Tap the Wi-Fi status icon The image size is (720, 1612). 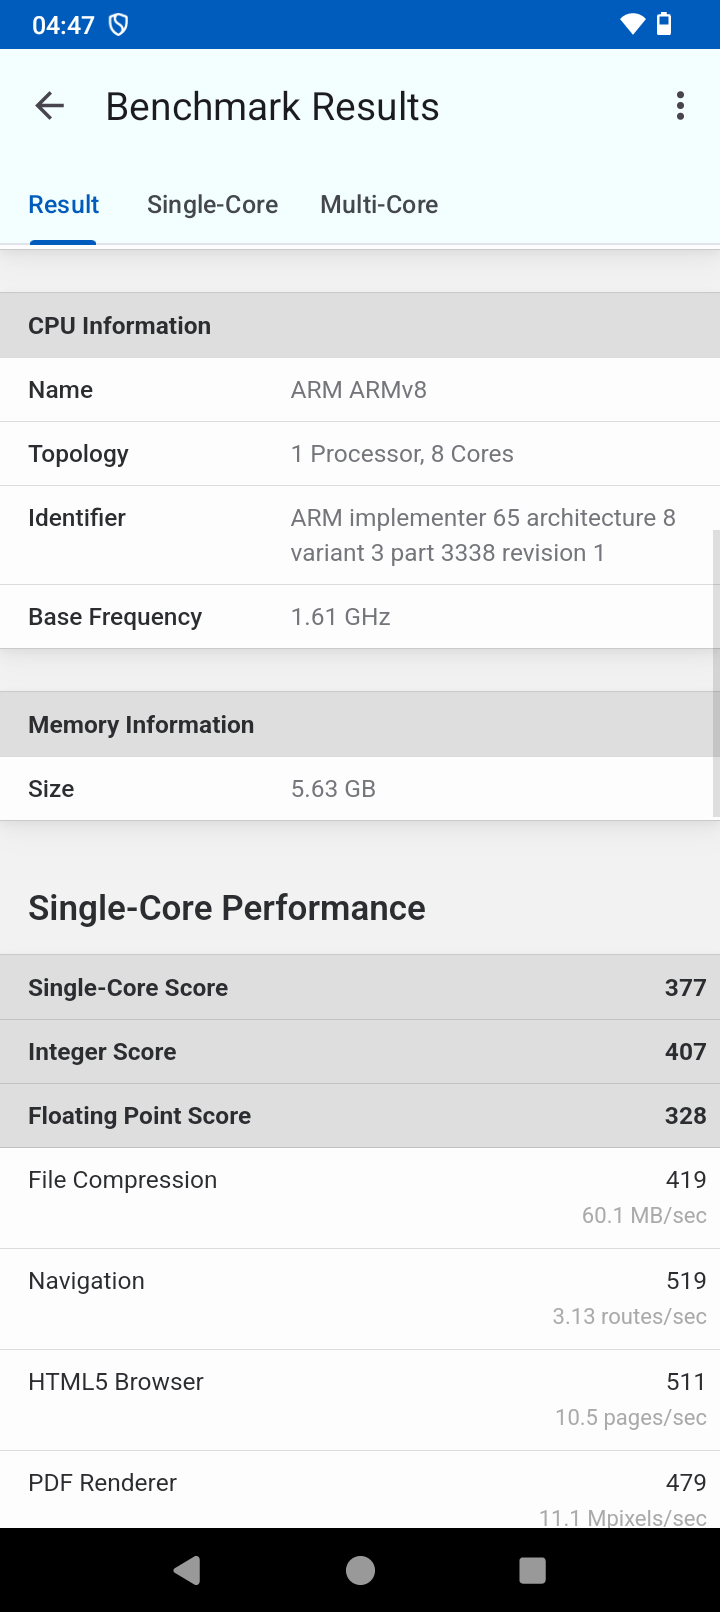click(x=632, y=24)
